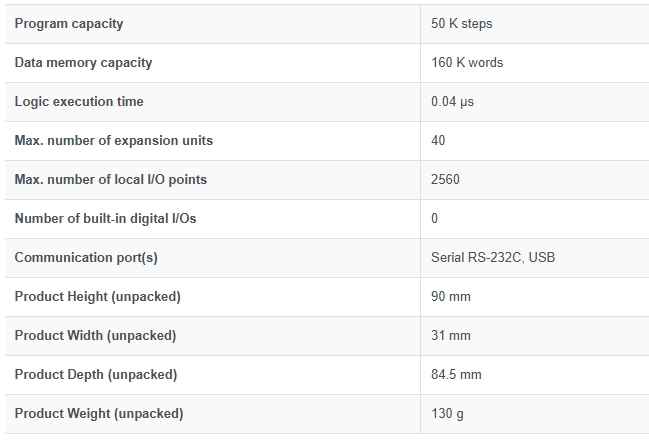This screenshot has width=649, height=443.
Task: Click the Communication port(s) label
Action: click(86, 258)
